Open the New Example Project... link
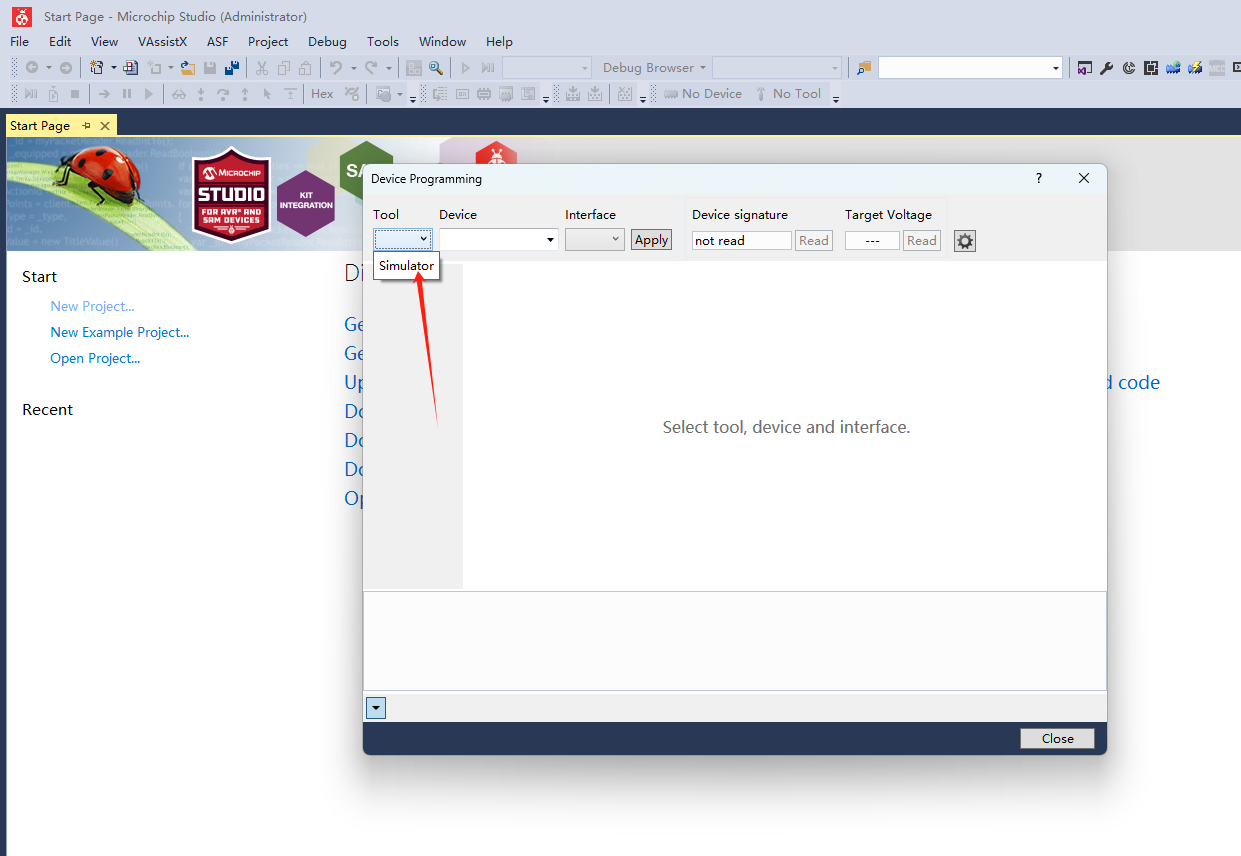The width and height of the screenshot is (1241, 856). coord(120,332)
